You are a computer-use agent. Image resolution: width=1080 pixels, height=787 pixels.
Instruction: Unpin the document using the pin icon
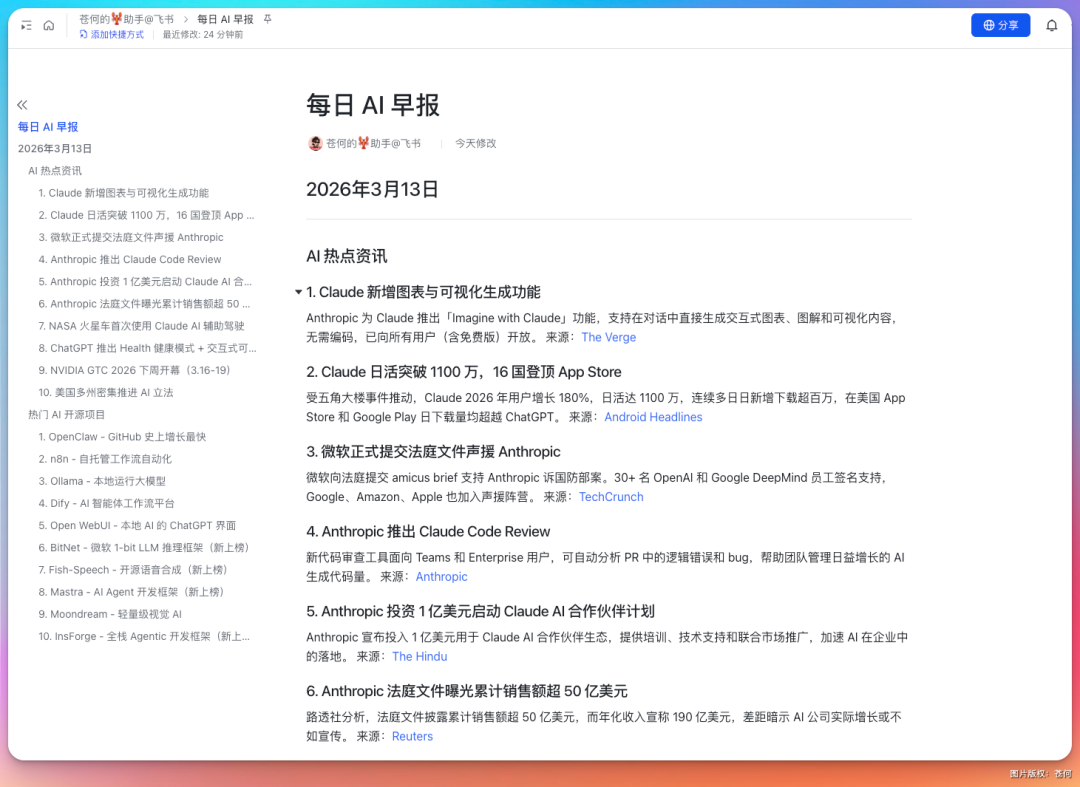[x=270, y=18]
